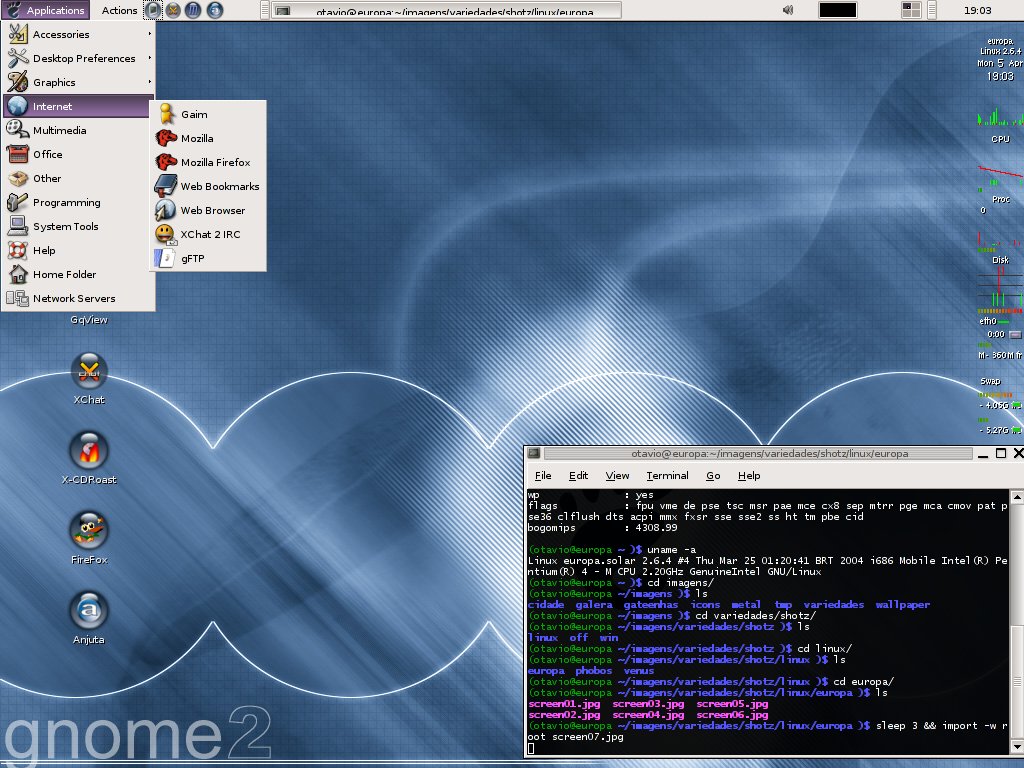The height and width of the screenshot is (768, 1024).
Task: Open the System Tools category
Action: 78,226
